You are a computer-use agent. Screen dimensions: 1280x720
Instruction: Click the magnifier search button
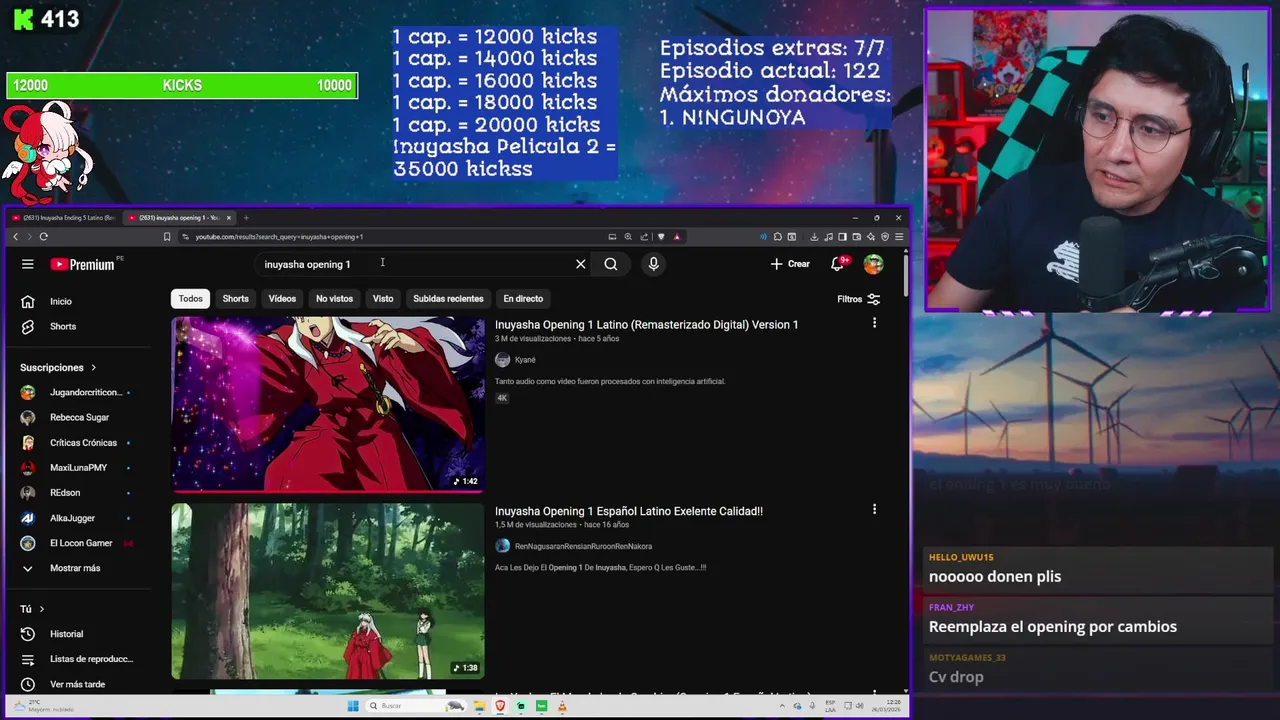pyautogui.click(x=611, y=264)
